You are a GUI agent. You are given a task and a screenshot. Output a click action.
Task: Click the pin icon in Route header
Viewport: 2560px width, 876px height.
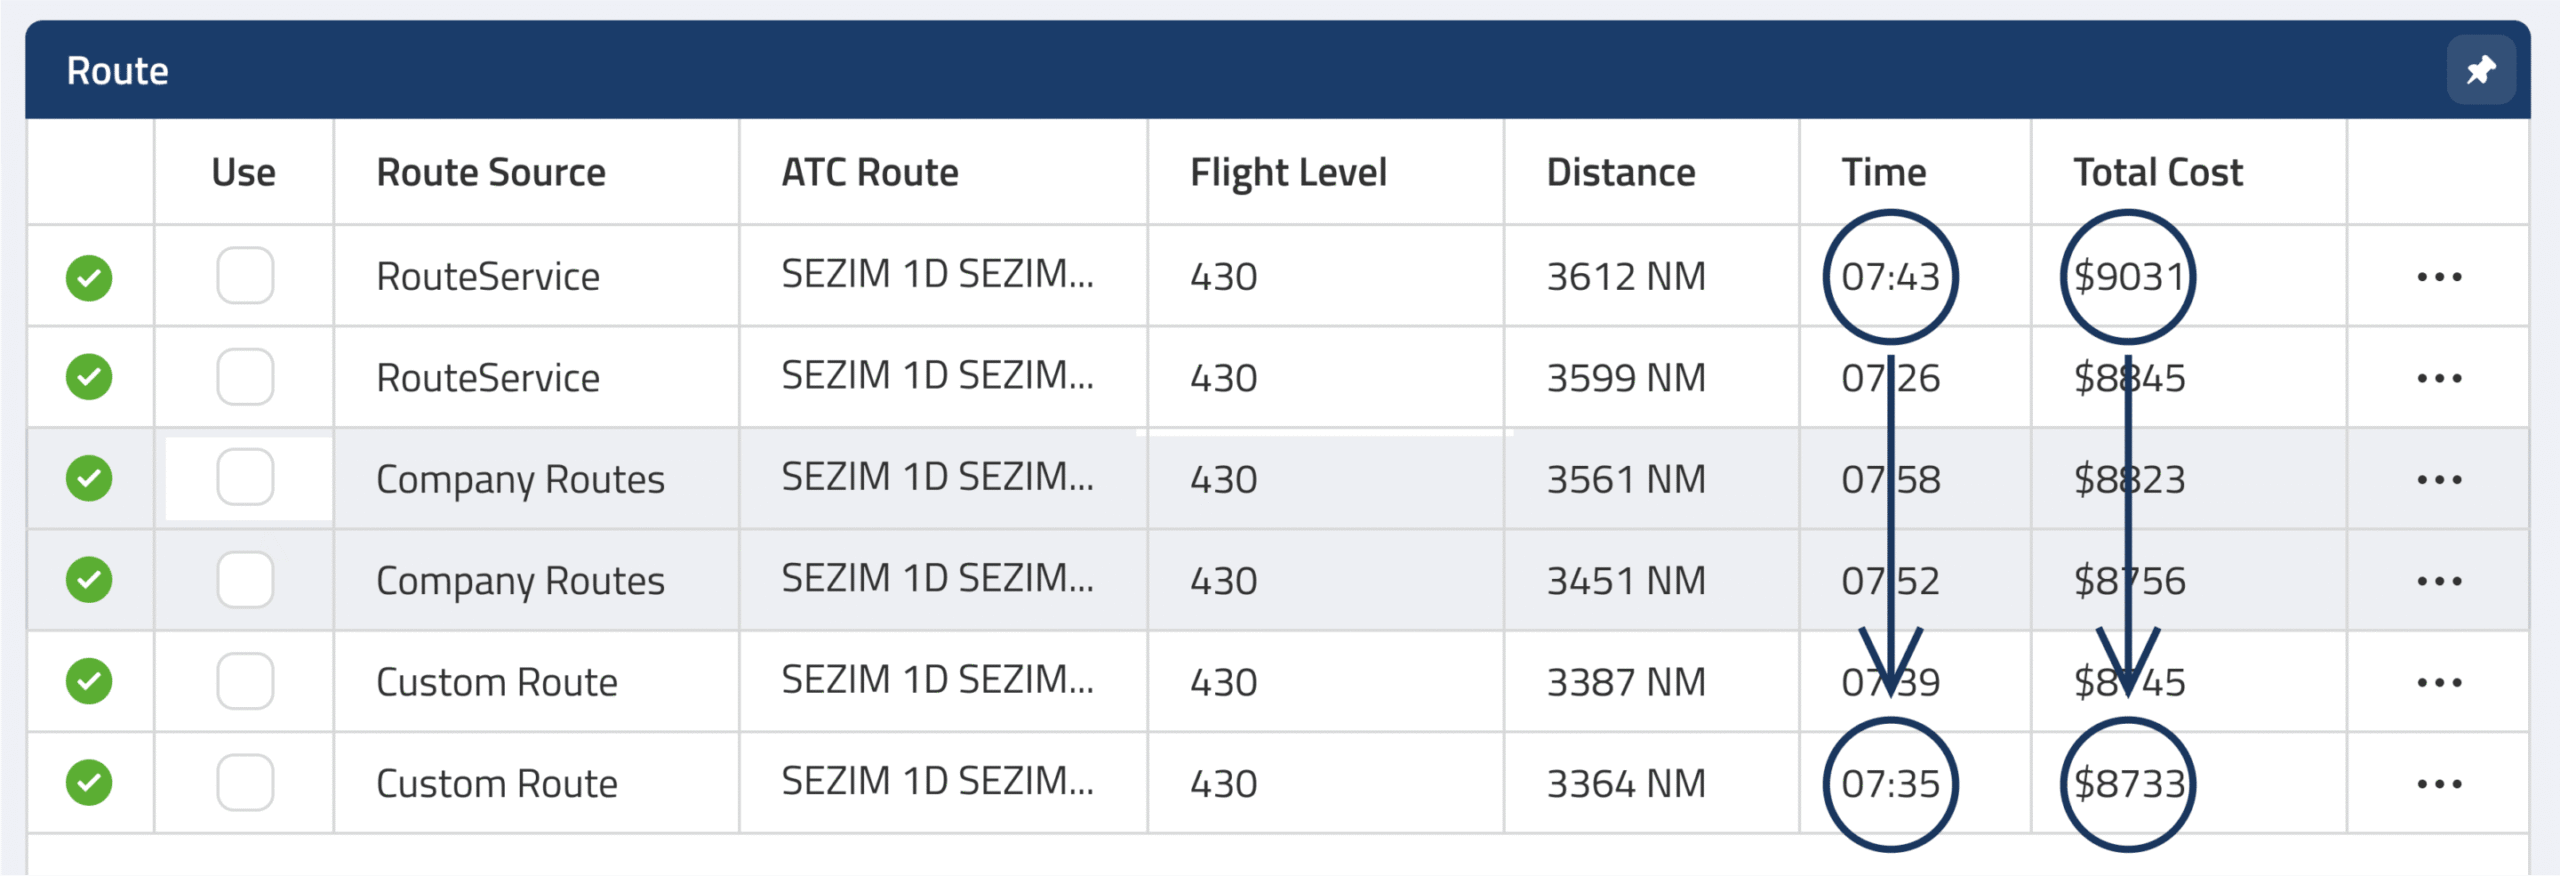(2481, 70)
